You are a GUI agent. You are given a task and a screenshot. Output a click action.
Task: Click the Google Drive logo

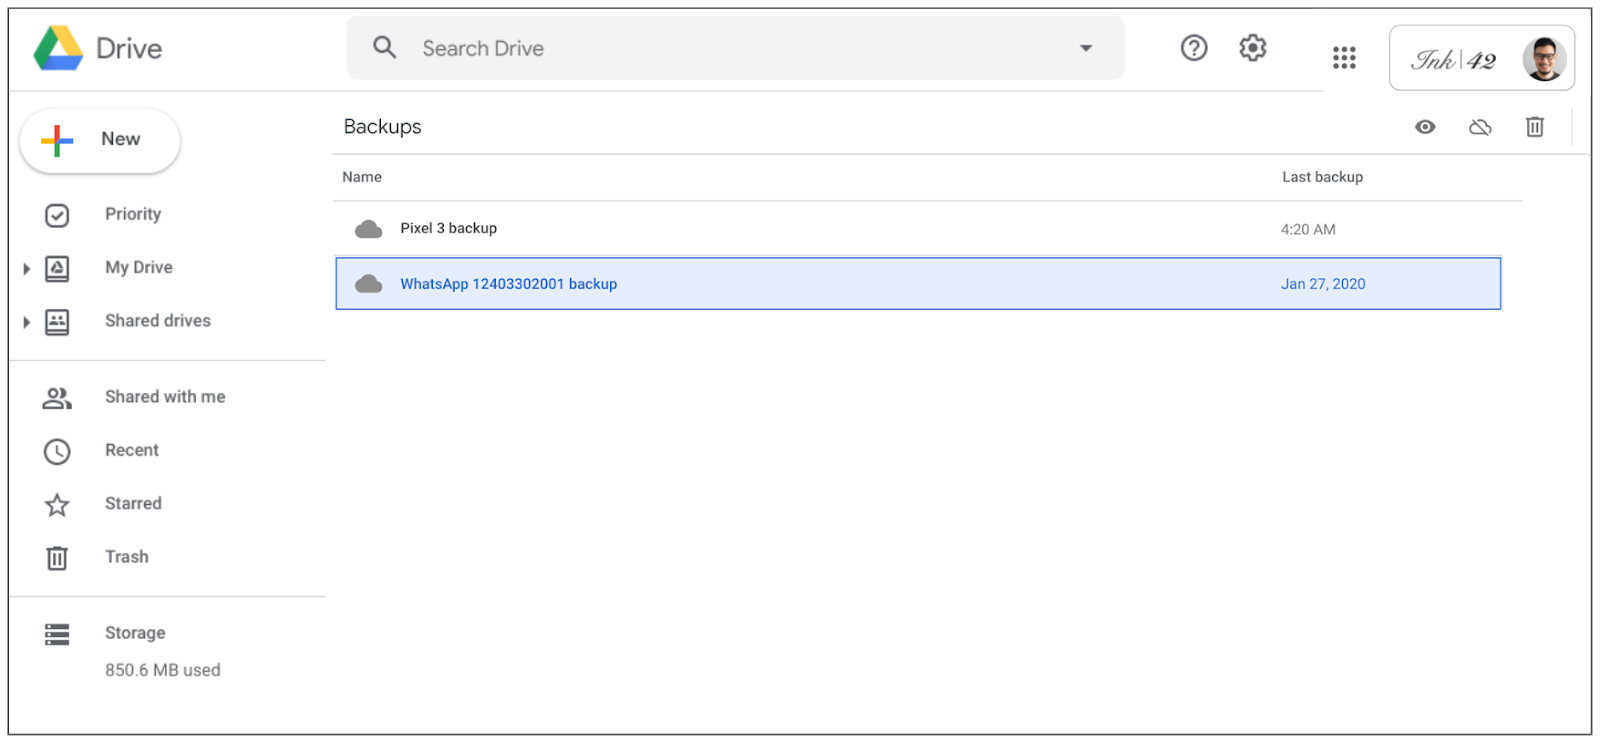pos(58,48)
